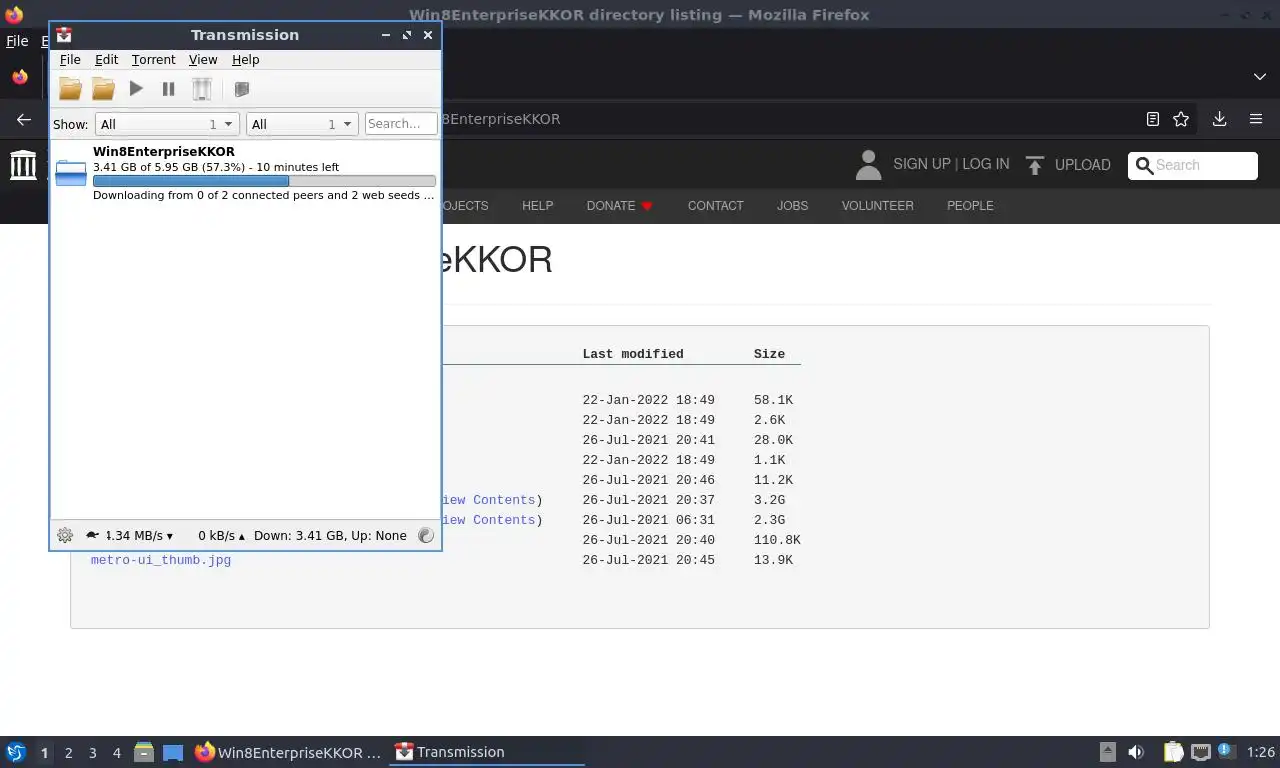Click the upload arrow icon

(x=1035, y=165)
